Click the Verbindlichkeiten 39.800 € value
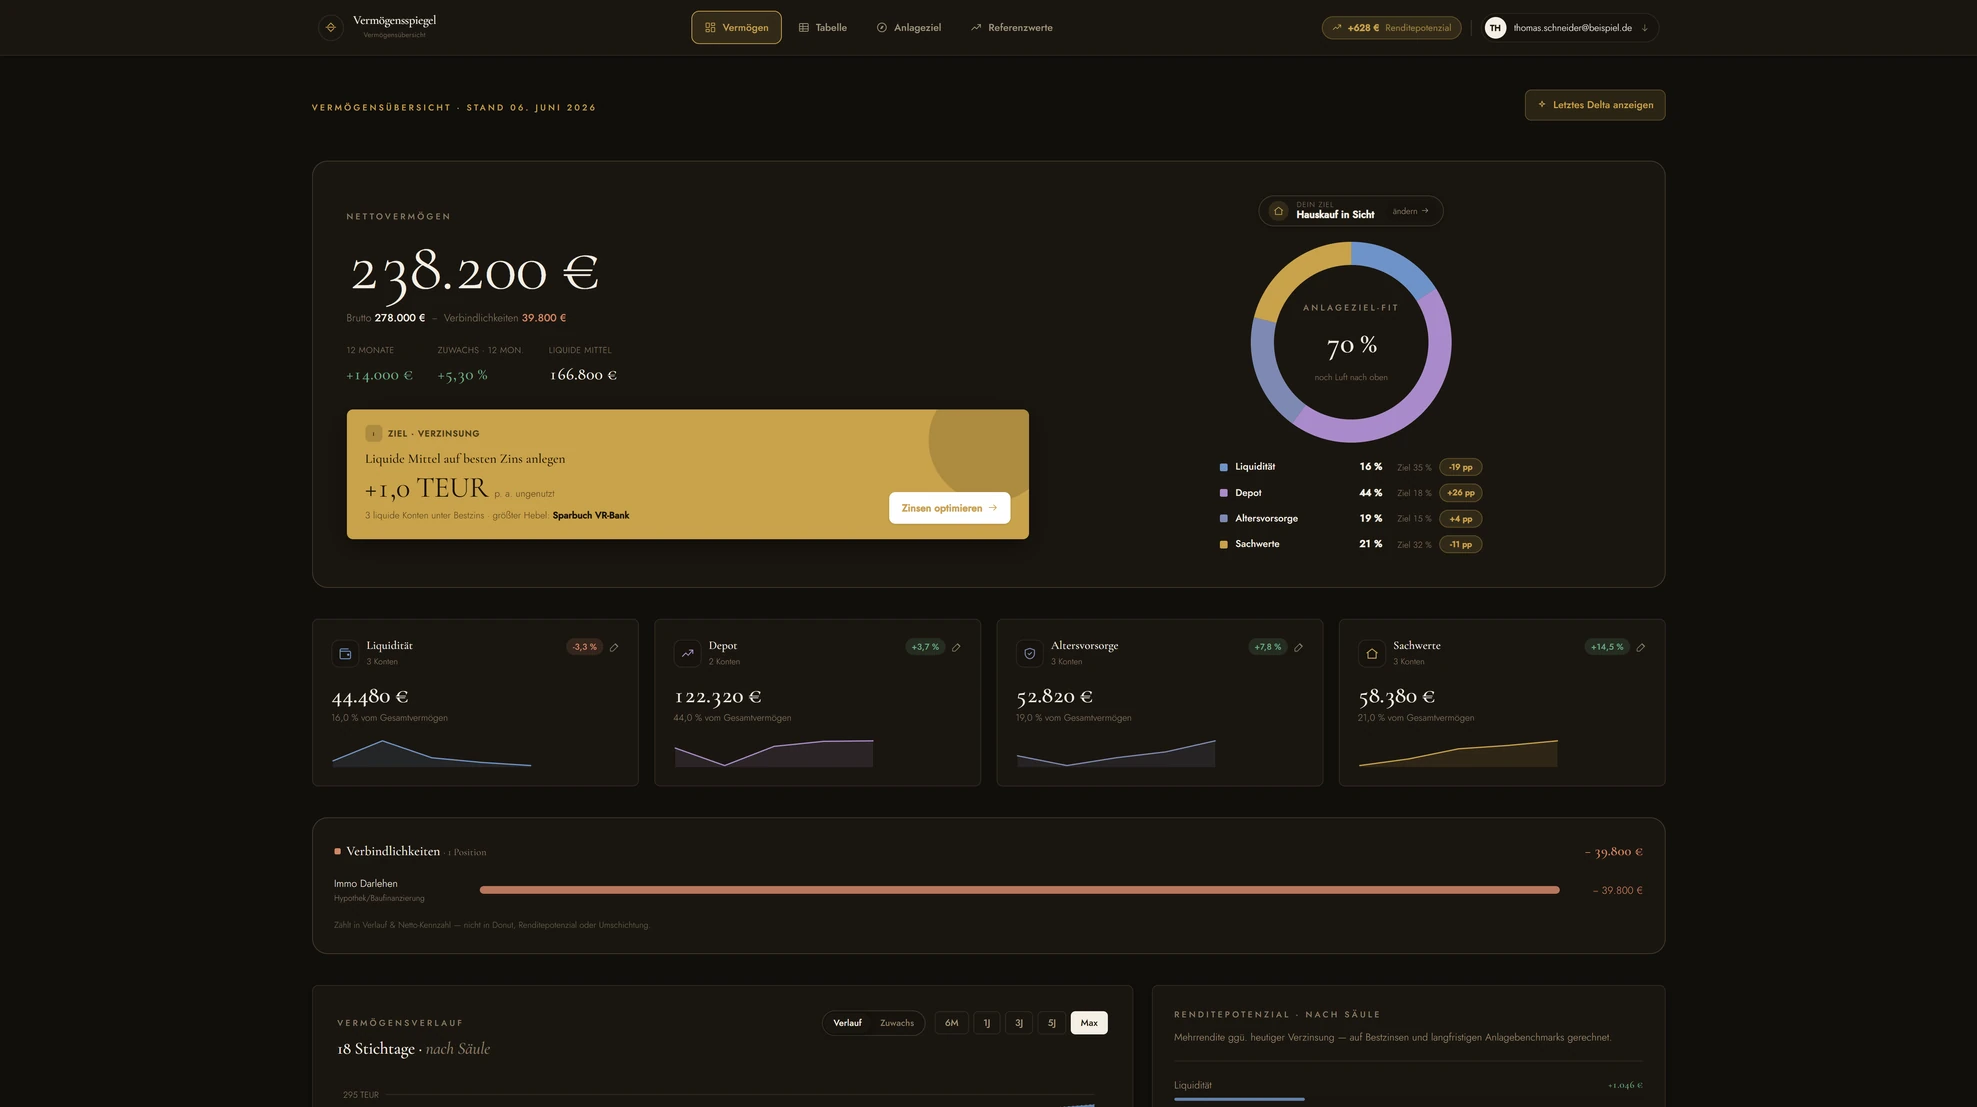 tap(544, 318)
